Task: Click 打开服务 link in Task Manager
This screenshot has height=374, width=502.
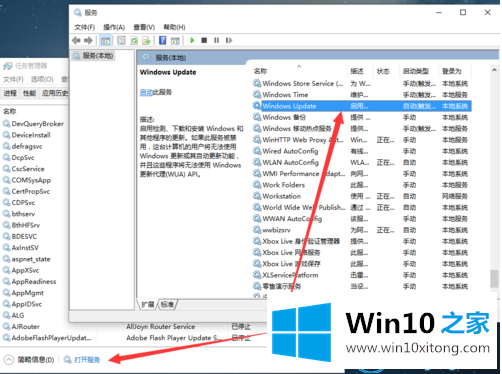Action: pyautogui.click(x=87, y=360)
